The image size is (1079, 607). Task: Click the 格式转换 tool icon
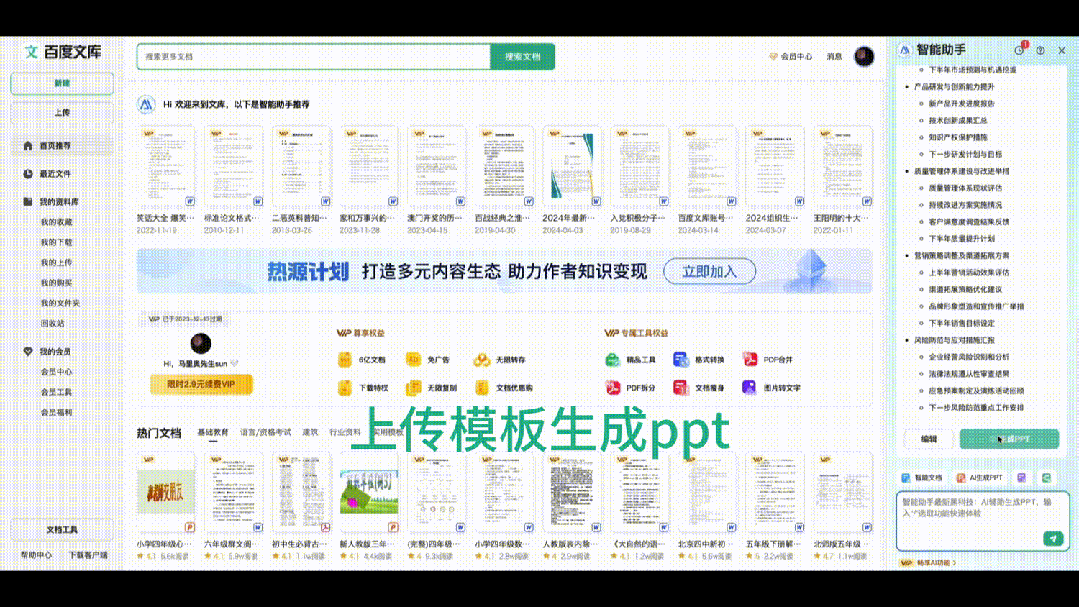click(x=681, y=360)
